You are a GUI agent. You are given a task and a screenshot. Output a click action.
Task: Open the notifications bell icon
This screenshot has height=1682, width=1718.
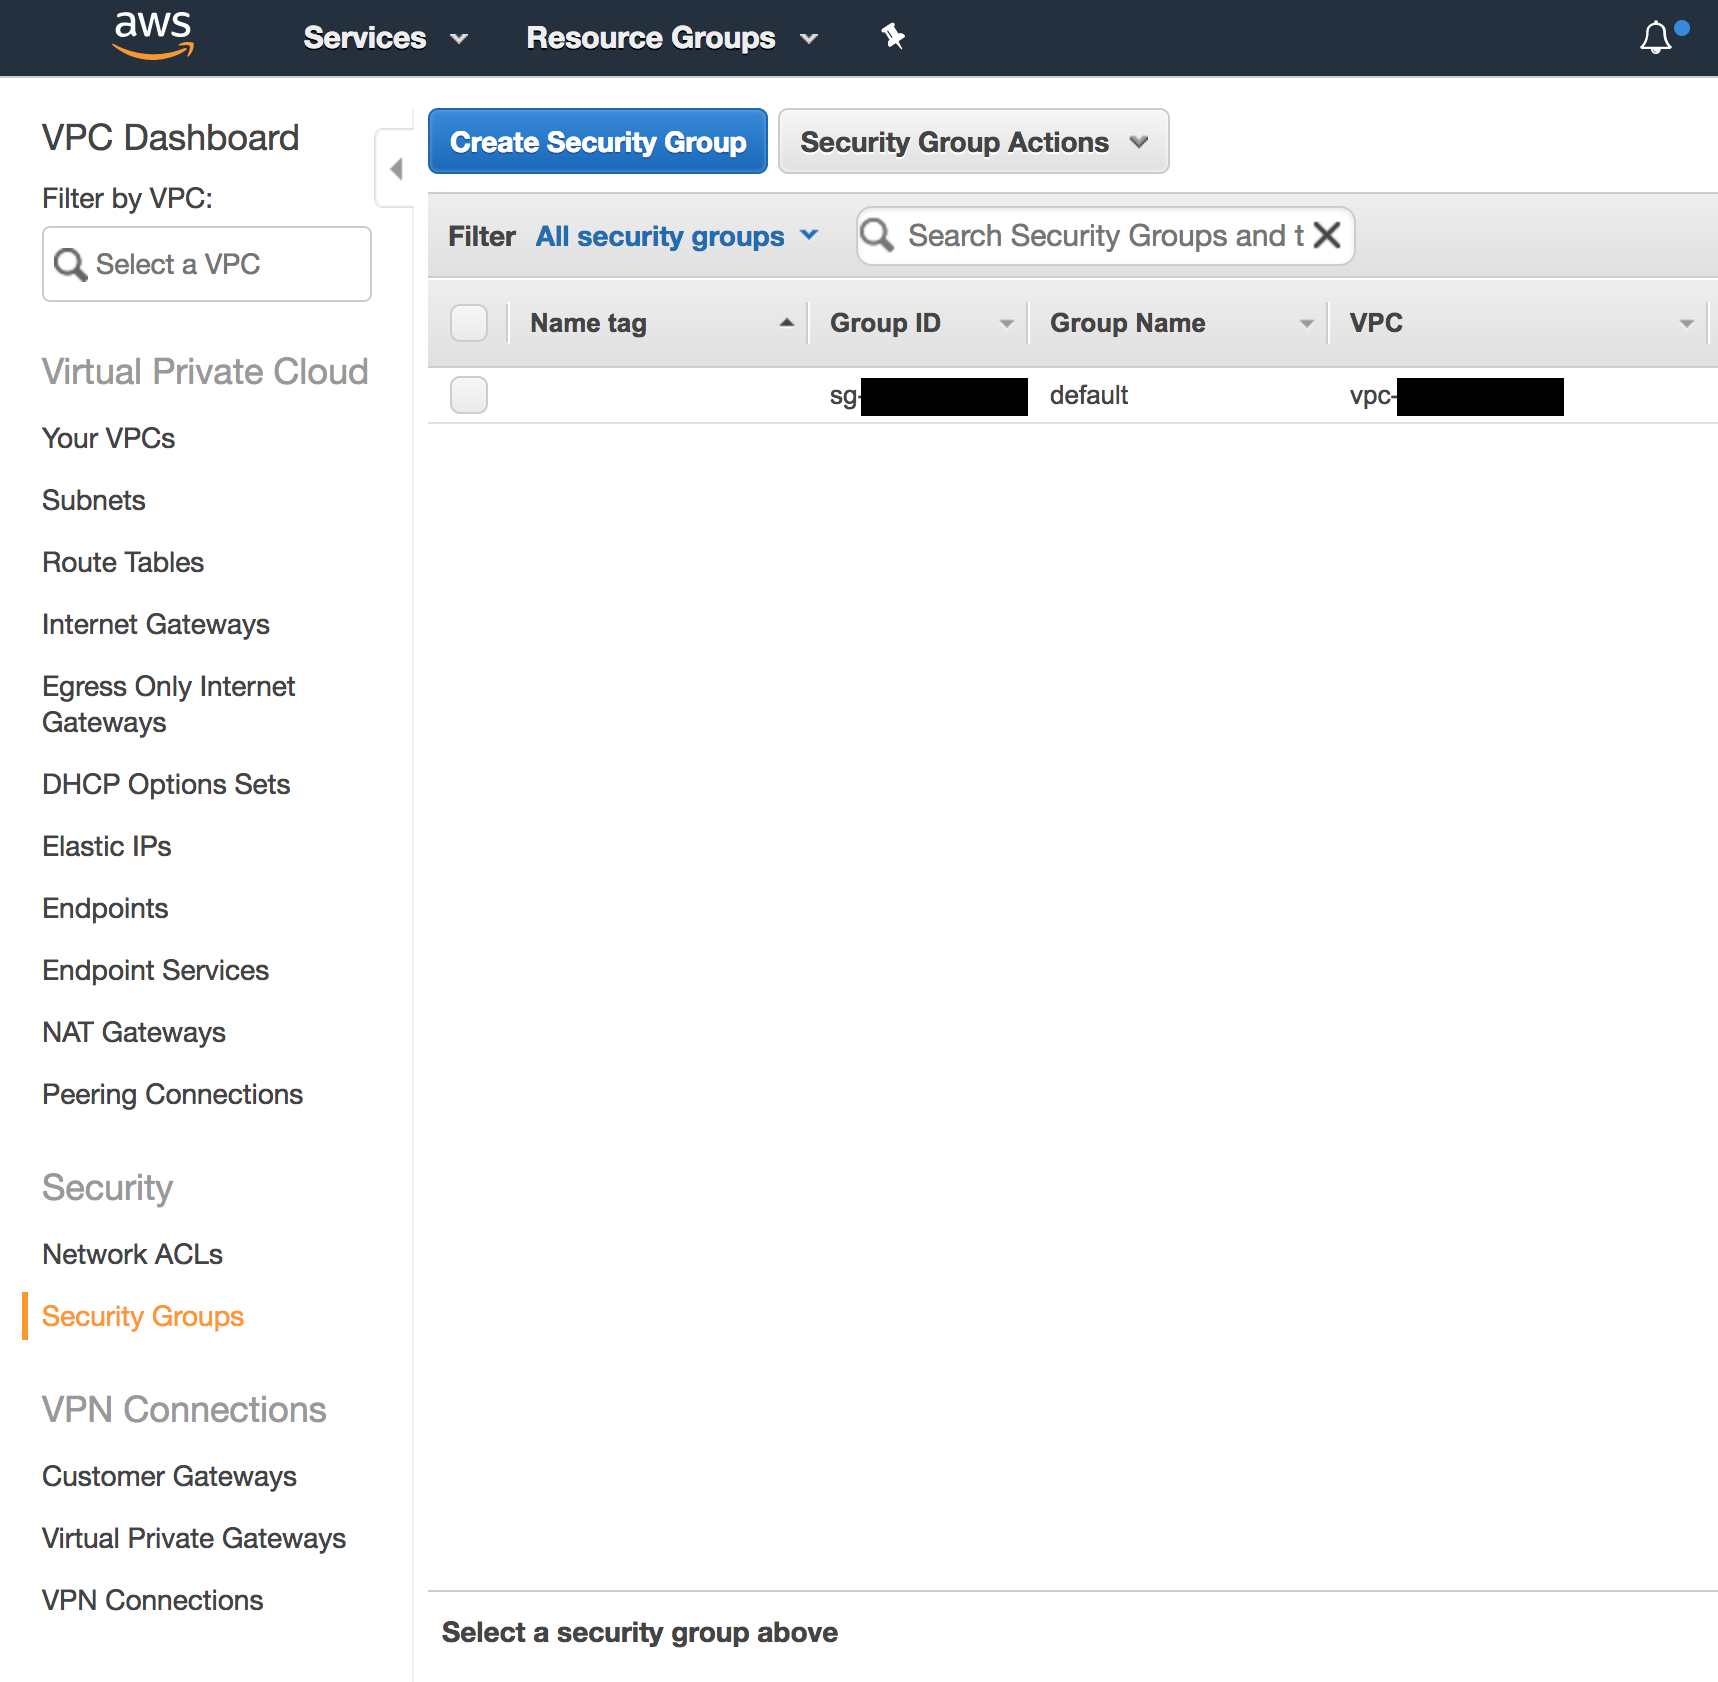[x=1656, y=38]
